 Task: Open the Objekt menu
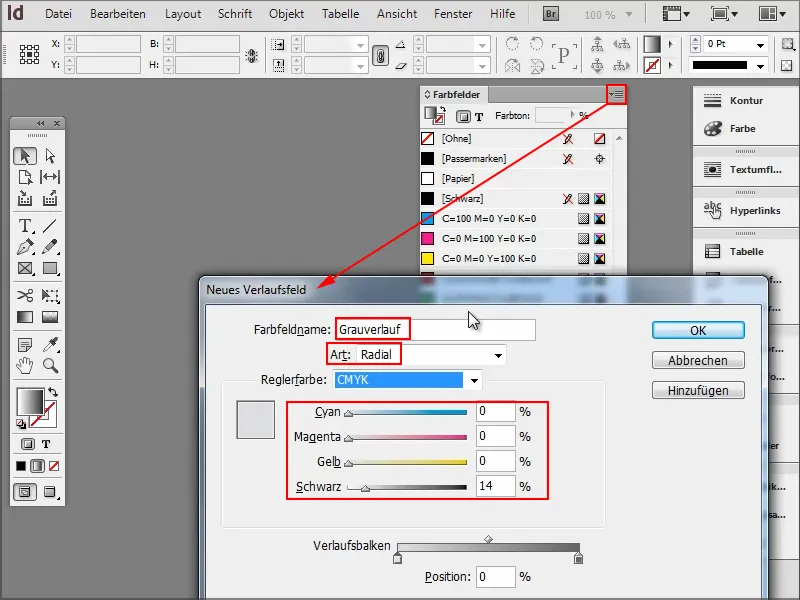286,14
